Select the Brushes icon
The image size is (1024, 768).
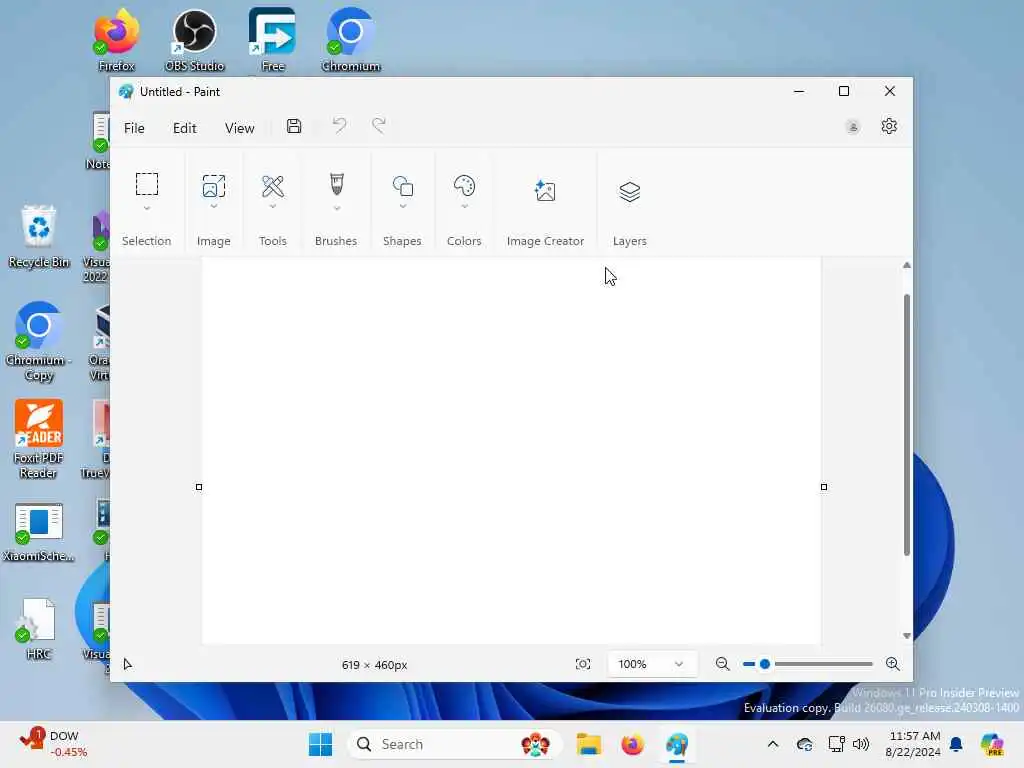pyautogui.click(x=336, y=185)
